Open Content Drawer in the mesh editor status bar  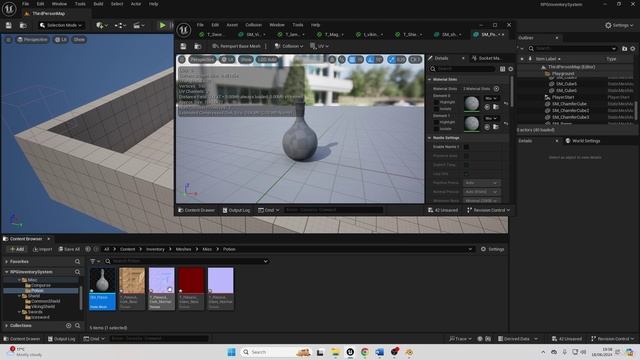click(x=196, y=210)
